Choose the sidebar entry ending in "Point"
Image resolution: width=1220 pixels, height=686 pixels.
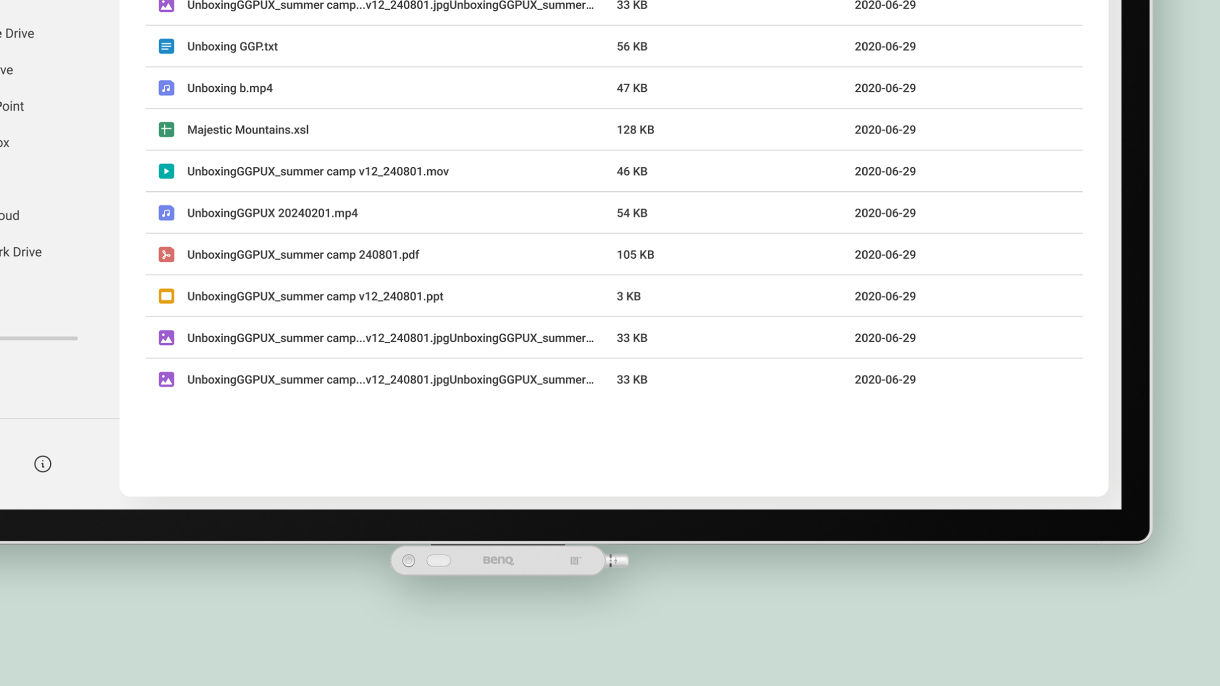tap(12, 107)
